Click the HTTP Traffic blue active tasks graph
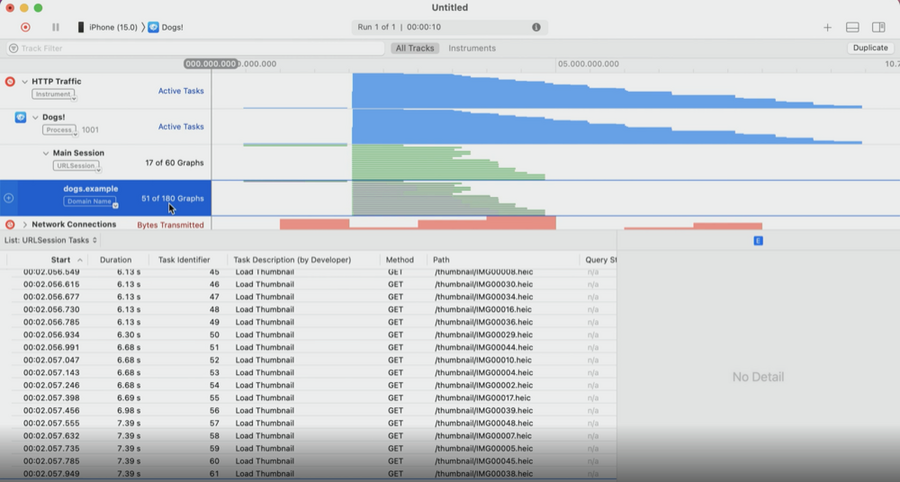The width and height of the screenshot is (900, 482). click(607, 92)
